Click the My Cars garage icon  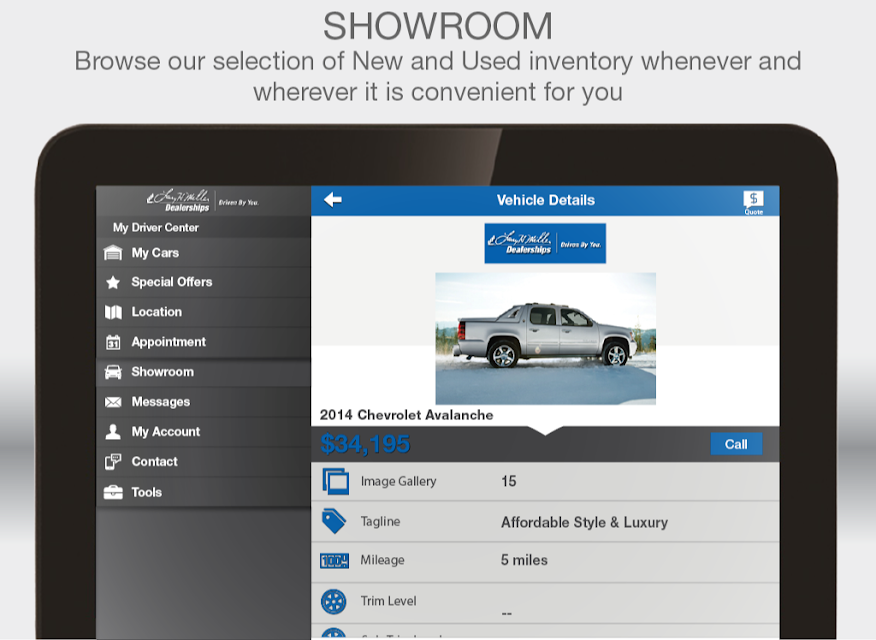click(113, 253)
